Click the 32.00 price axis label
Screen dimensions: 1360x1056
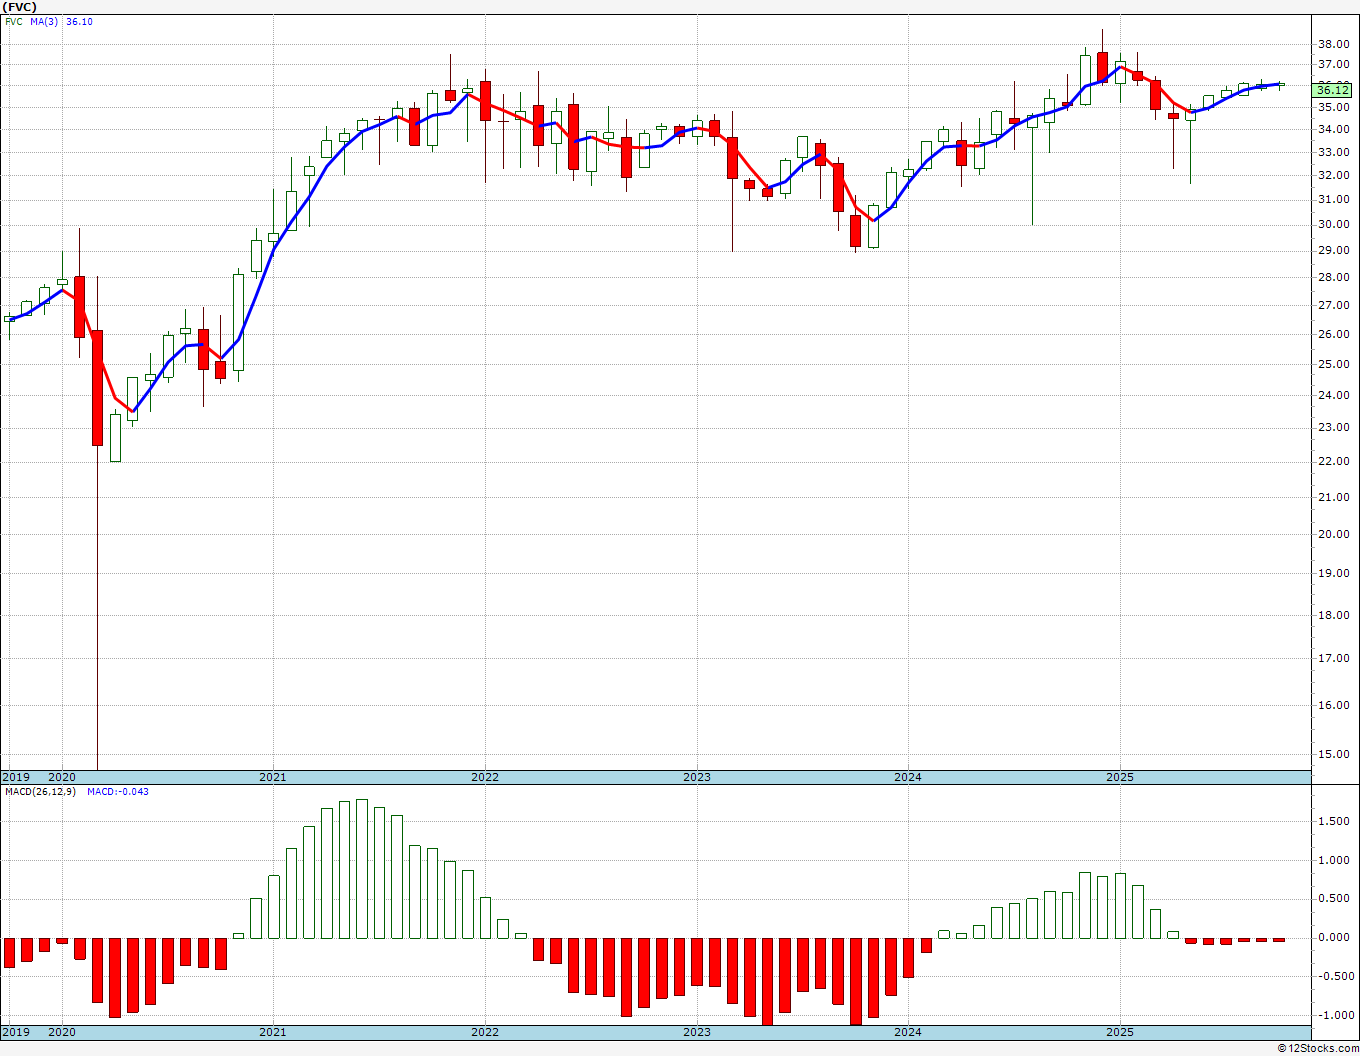pos(1333,175)
